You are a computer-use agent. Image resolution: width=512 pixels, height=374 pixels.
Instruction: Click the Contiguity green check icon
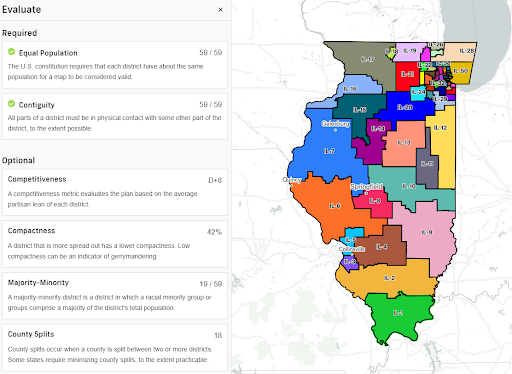11,104
